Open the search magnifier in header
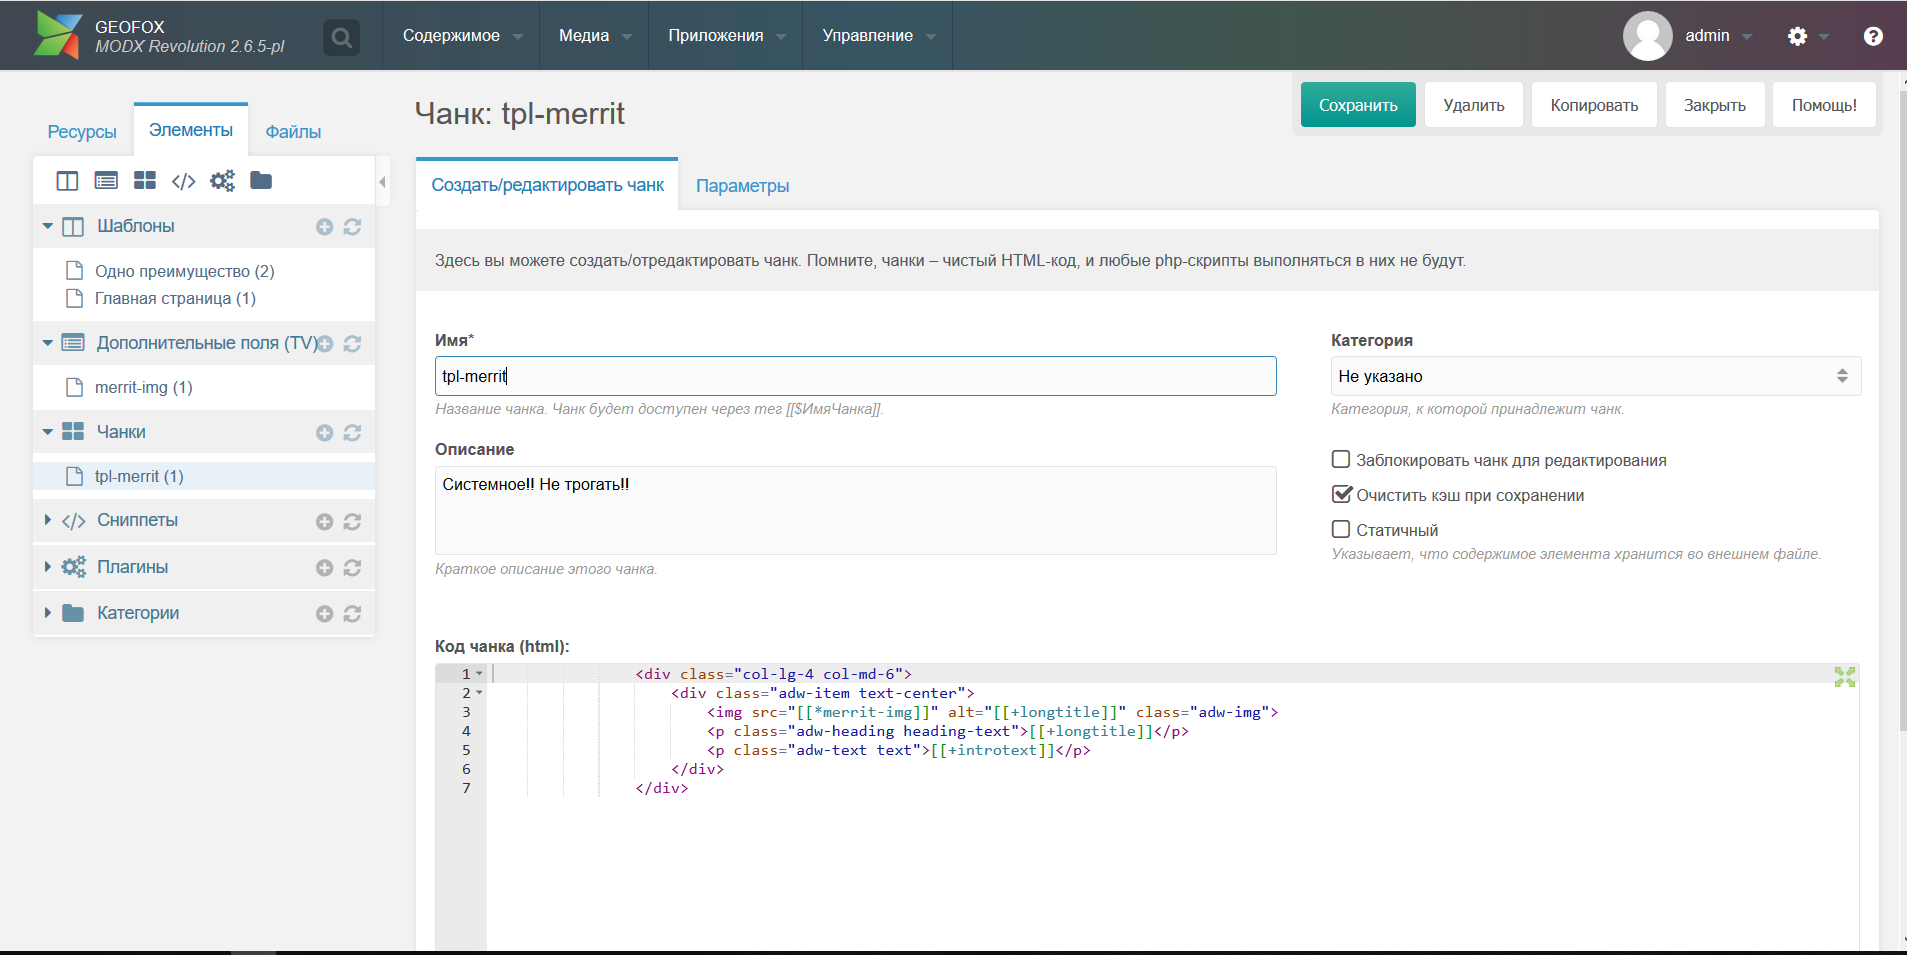This screenshot has height=955, width=1907. click(x=341, y=37)
